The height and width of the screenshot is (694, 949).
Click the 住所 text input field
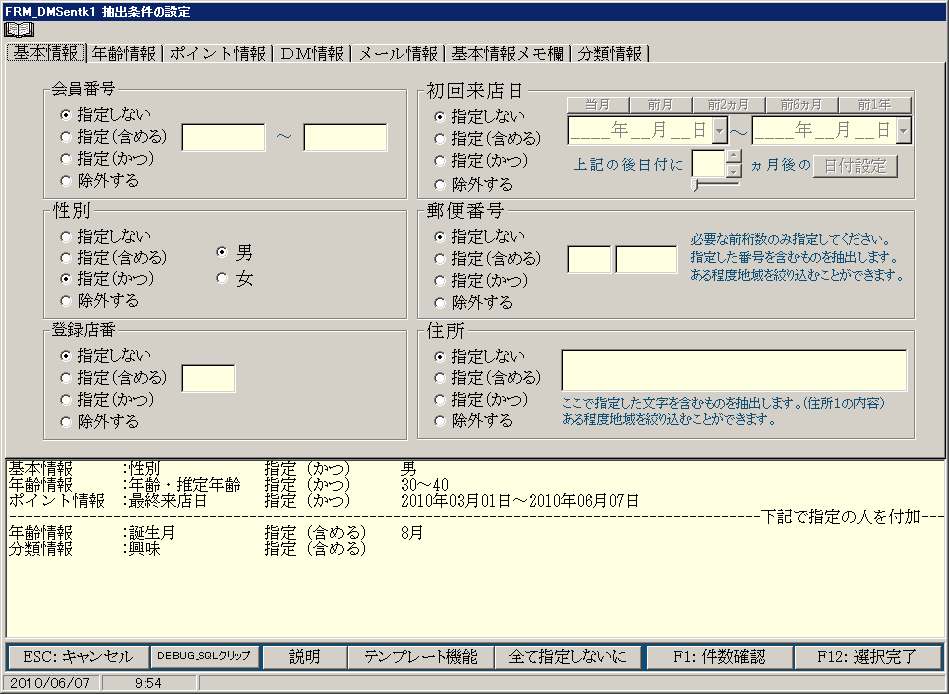[x=734, y=370]
